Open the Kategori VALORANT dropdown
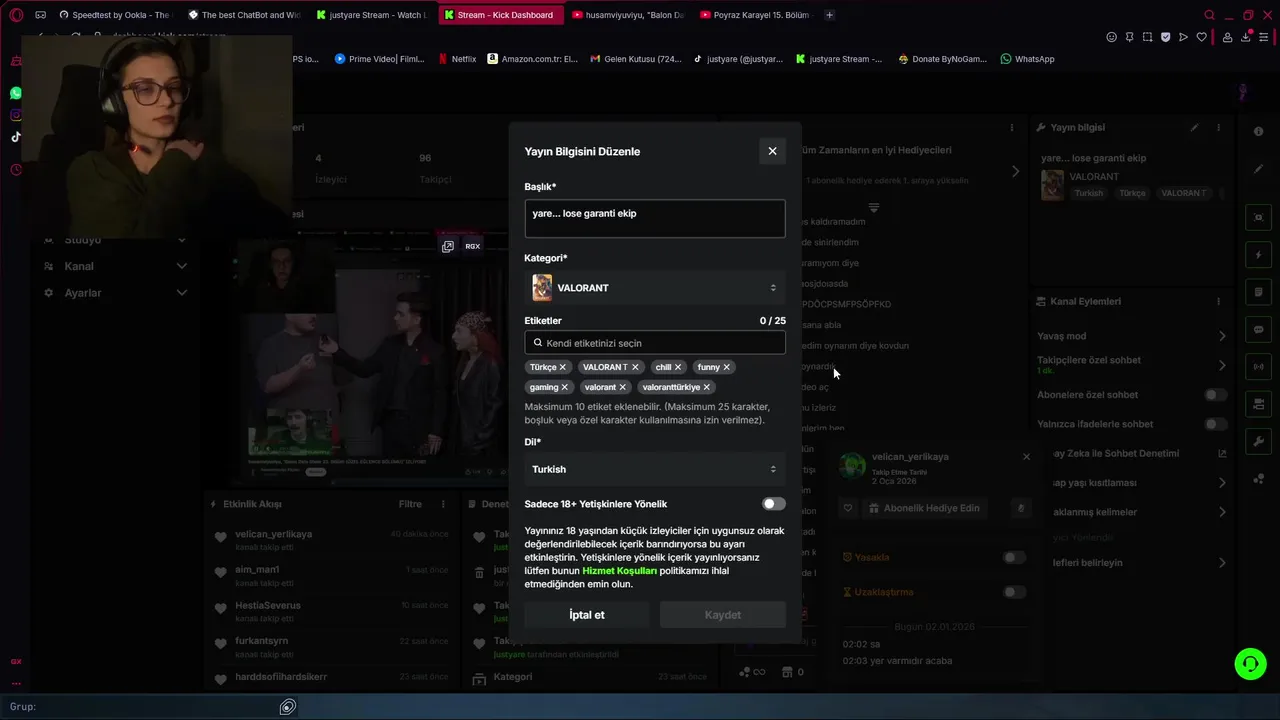The height and width of the screenshot is (720, 1280). click(x=655, y=288)
